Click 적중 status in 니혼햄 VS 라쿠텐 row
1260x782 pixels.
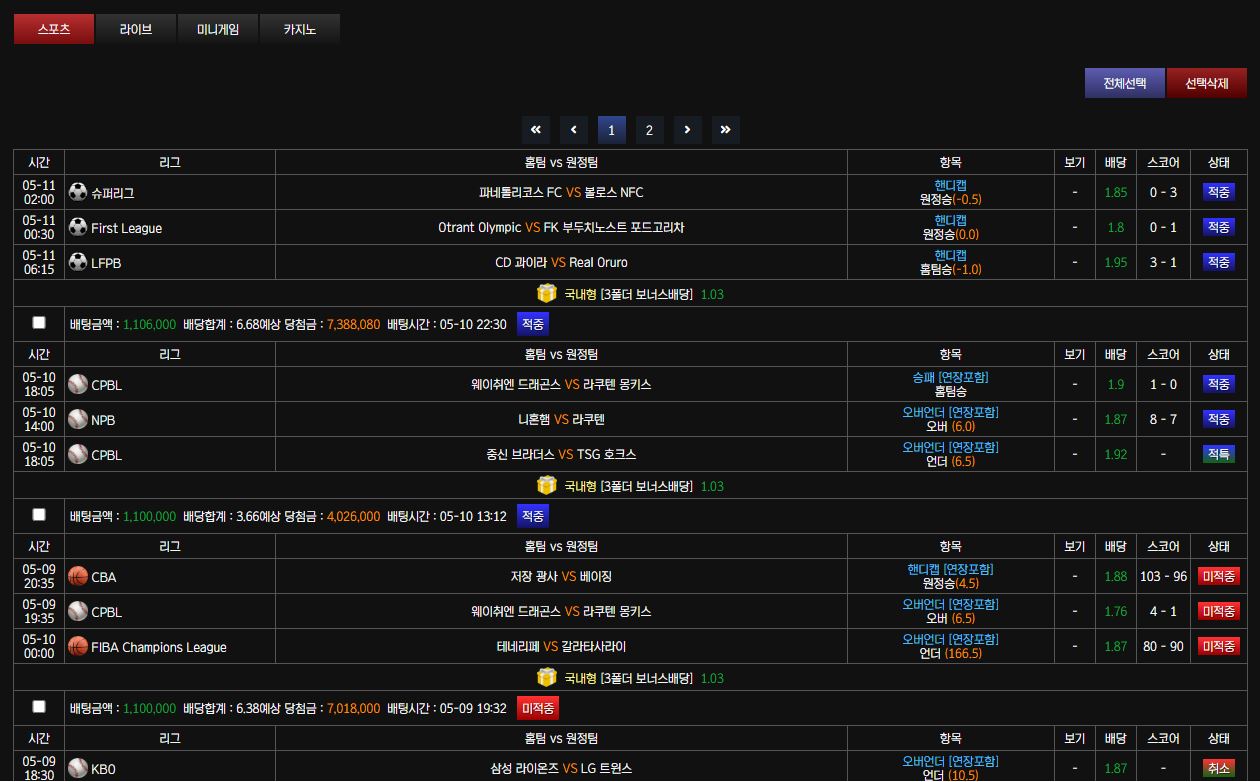[x=1218, y=419]
